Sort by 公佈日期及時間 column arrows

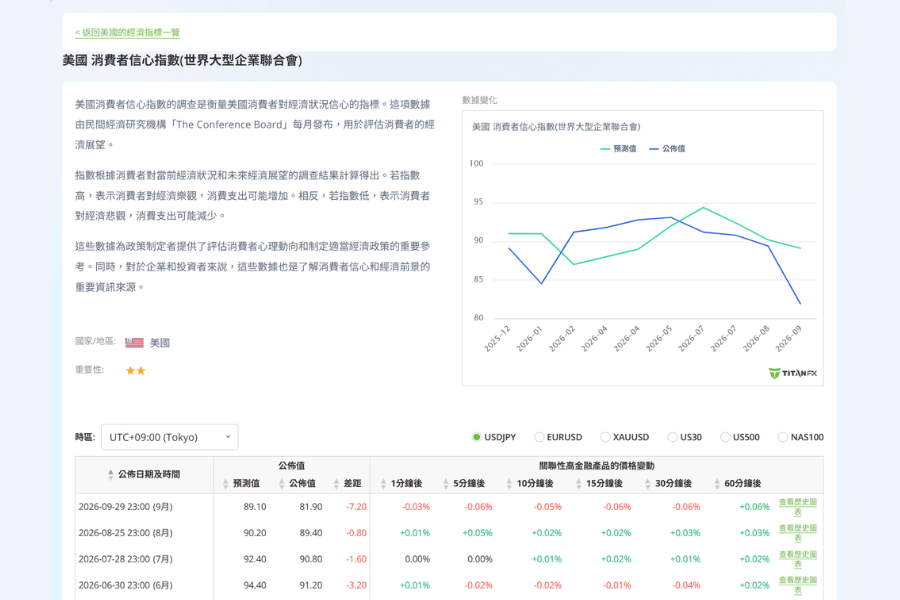pos(110,474)
